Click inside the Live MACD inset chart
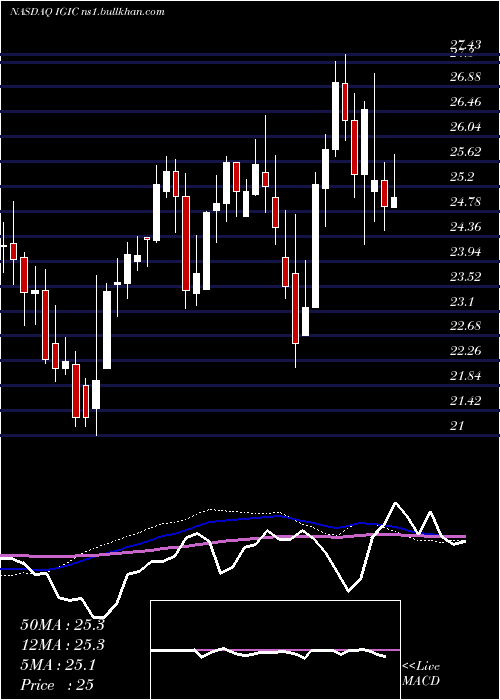Viewport: 500px width, 700px height. (275, 650)
